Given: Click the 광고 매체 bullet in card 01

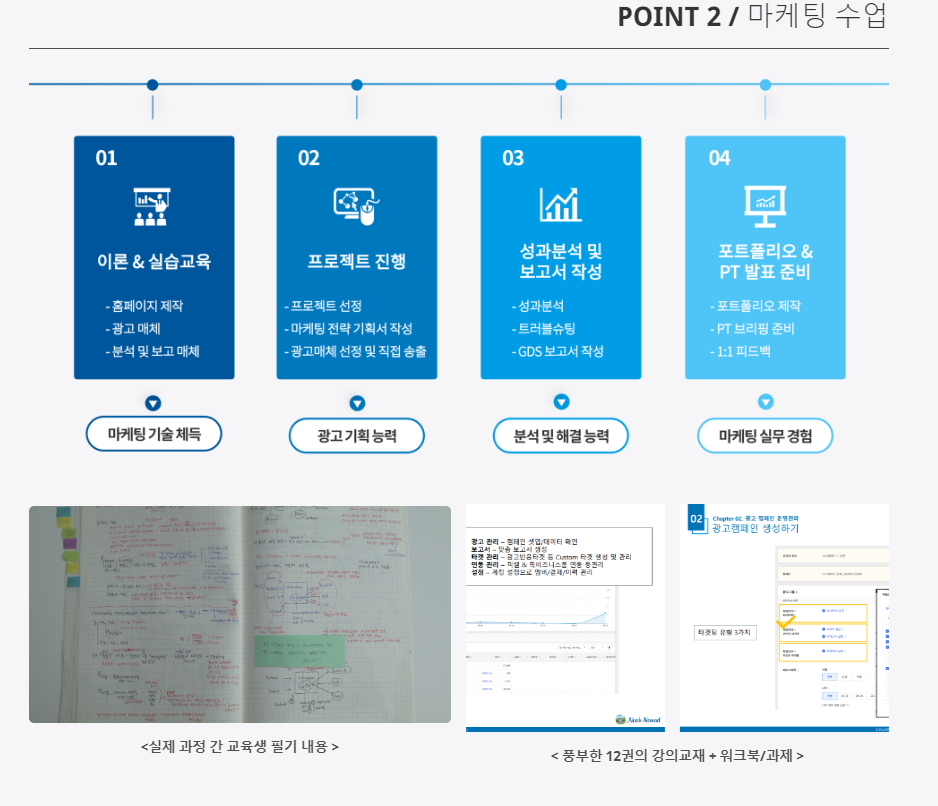Looking at the screenshot, I should 133,329.
